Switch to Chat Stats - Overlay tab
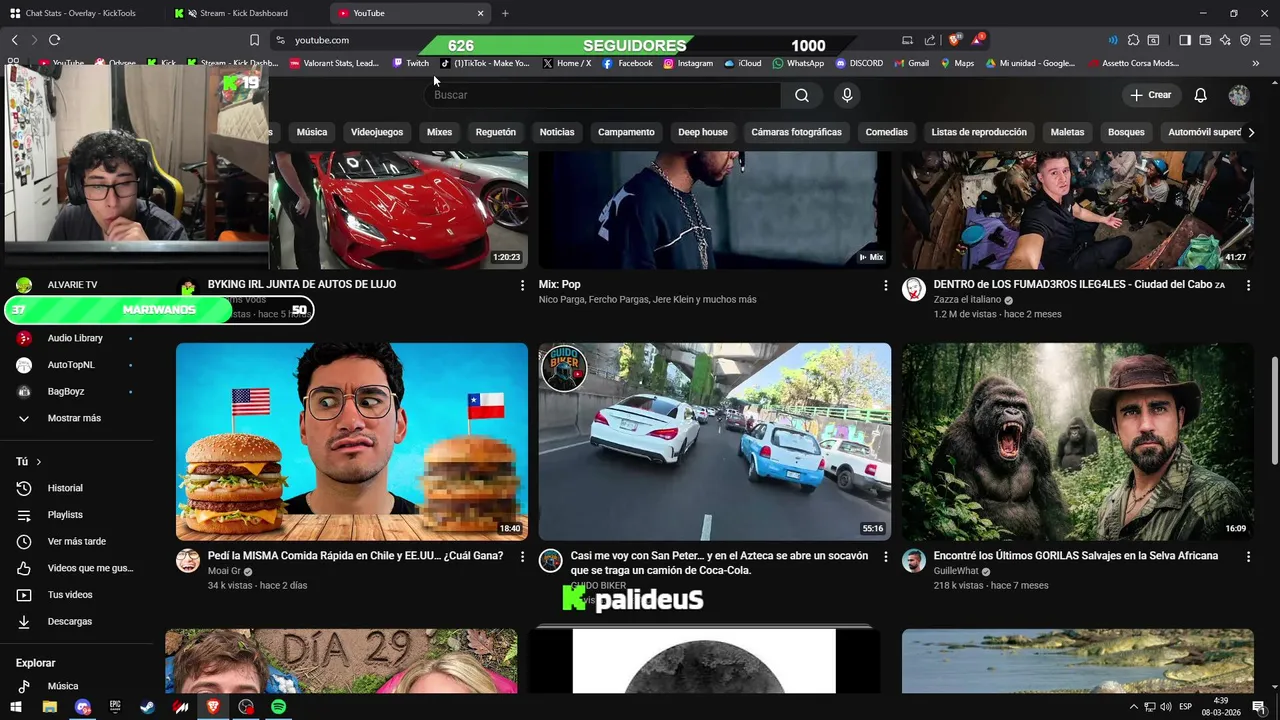 click(82, 13)
